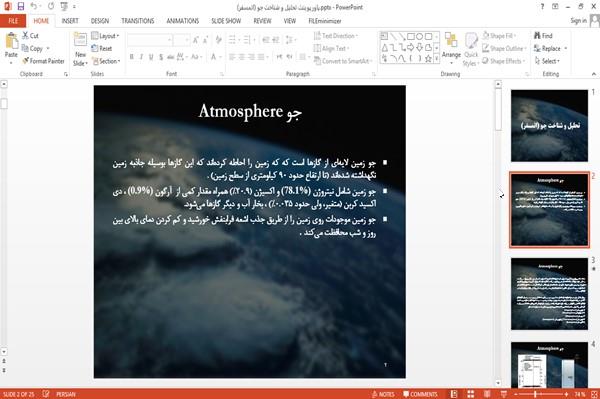The height and width of the screenshot is (399, 600).
Task: Click the Help question mark icon
Action: pyautogui.click(x=542, y=7)
